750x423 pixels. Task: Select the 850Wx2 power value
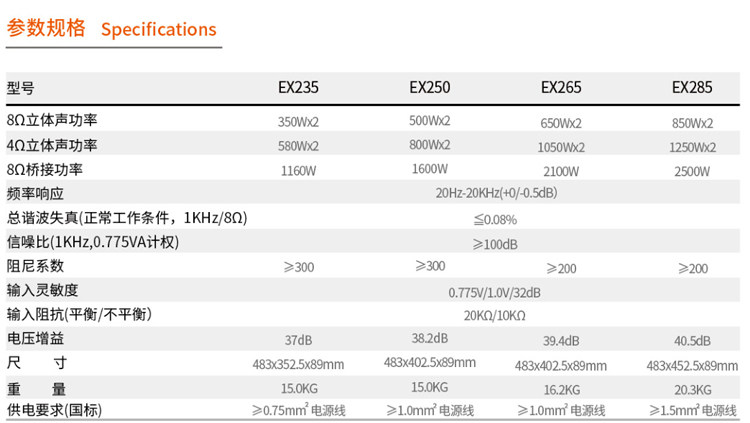coord(692,123)
